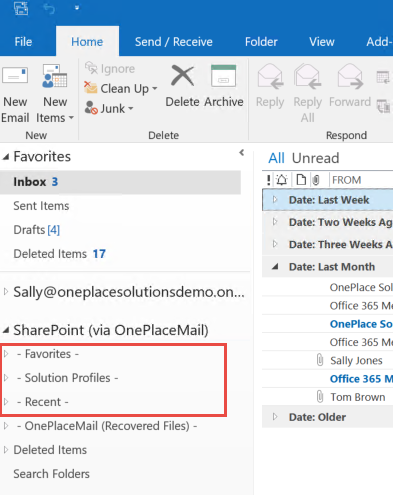The width and height of the screenshot is (393, 495).
Task: Click the Meeting reply icon in Respond group
Action: click(383, 78)
